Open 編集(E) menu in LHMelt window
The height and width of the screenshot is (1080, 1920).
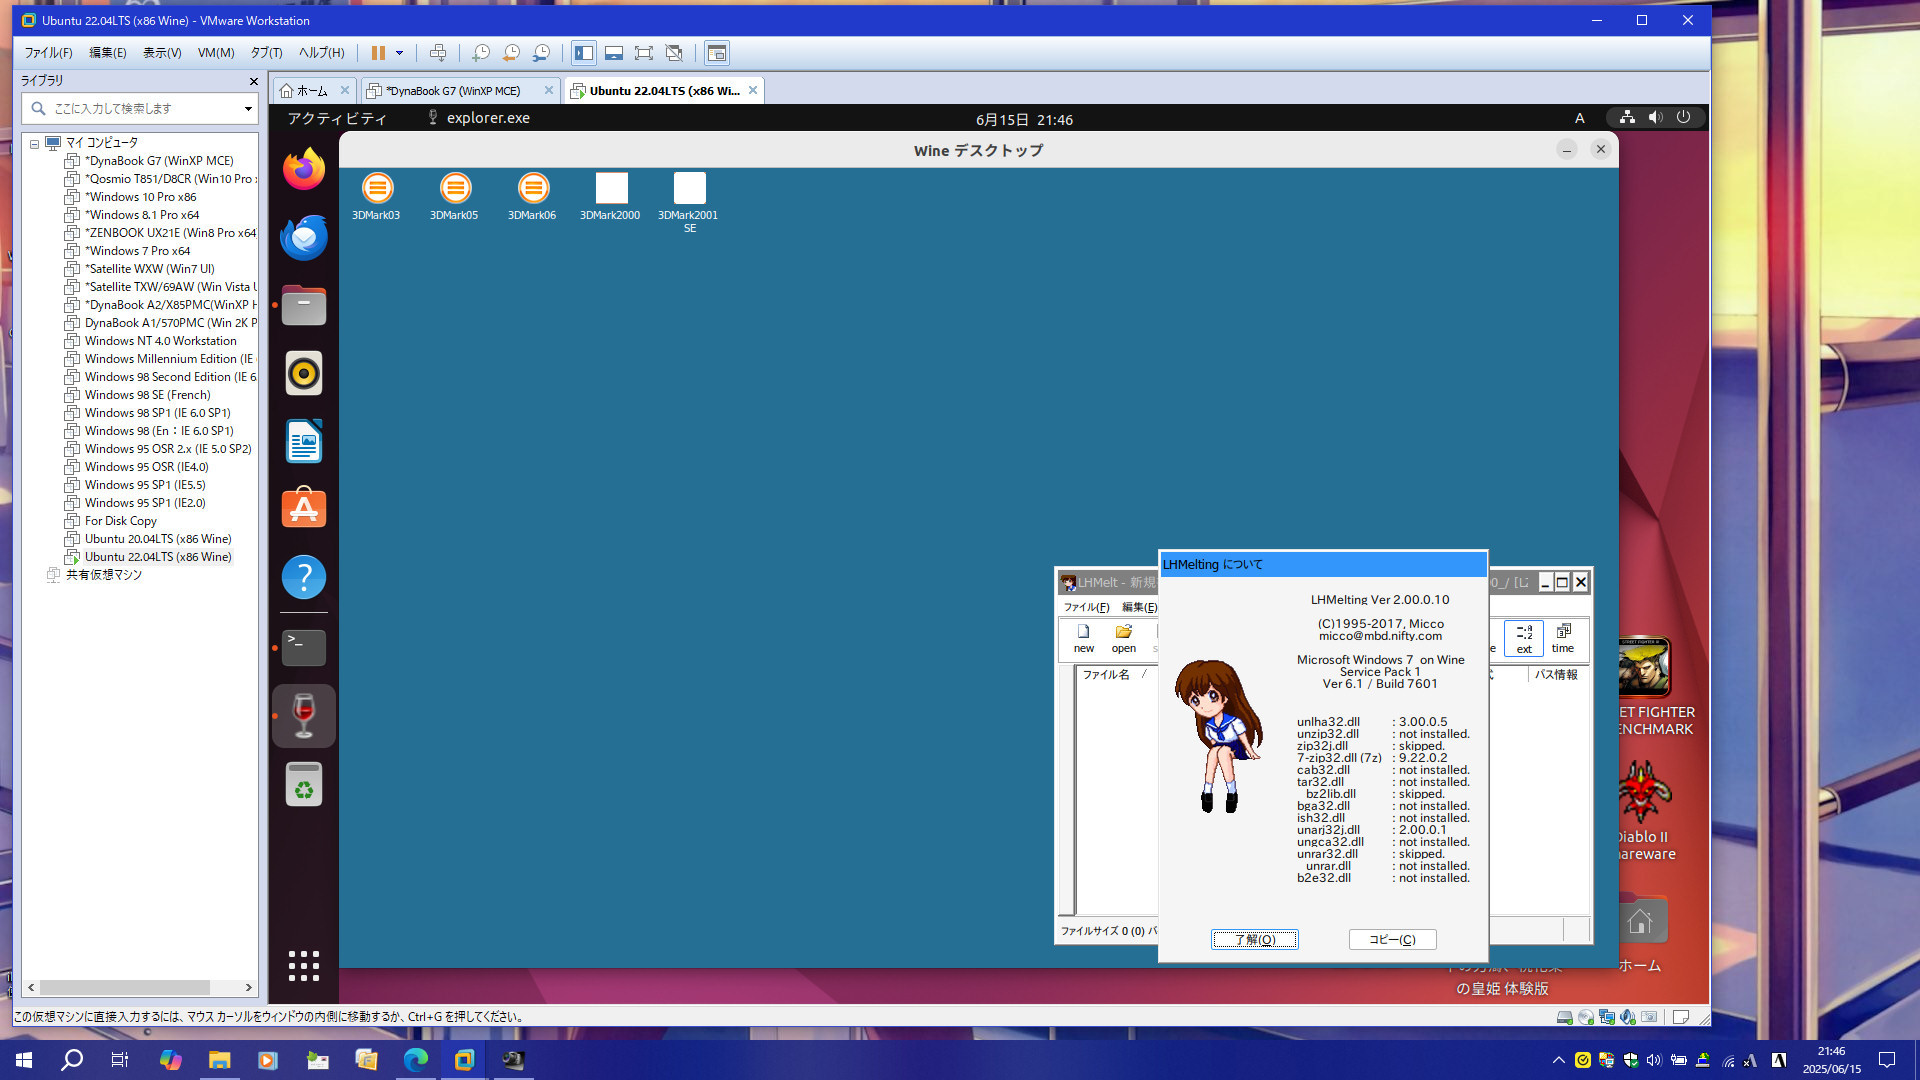(x=1139, y=607)
